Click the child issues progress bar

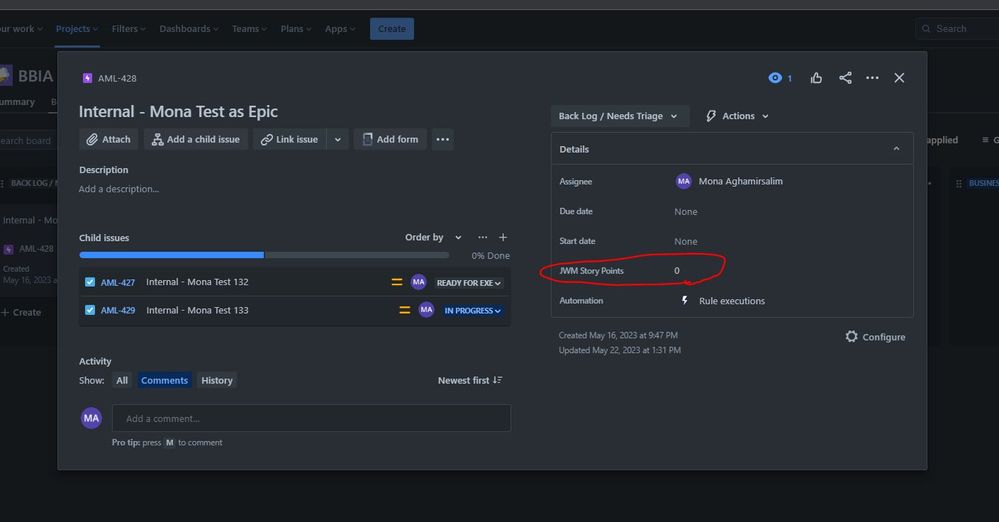264,255
